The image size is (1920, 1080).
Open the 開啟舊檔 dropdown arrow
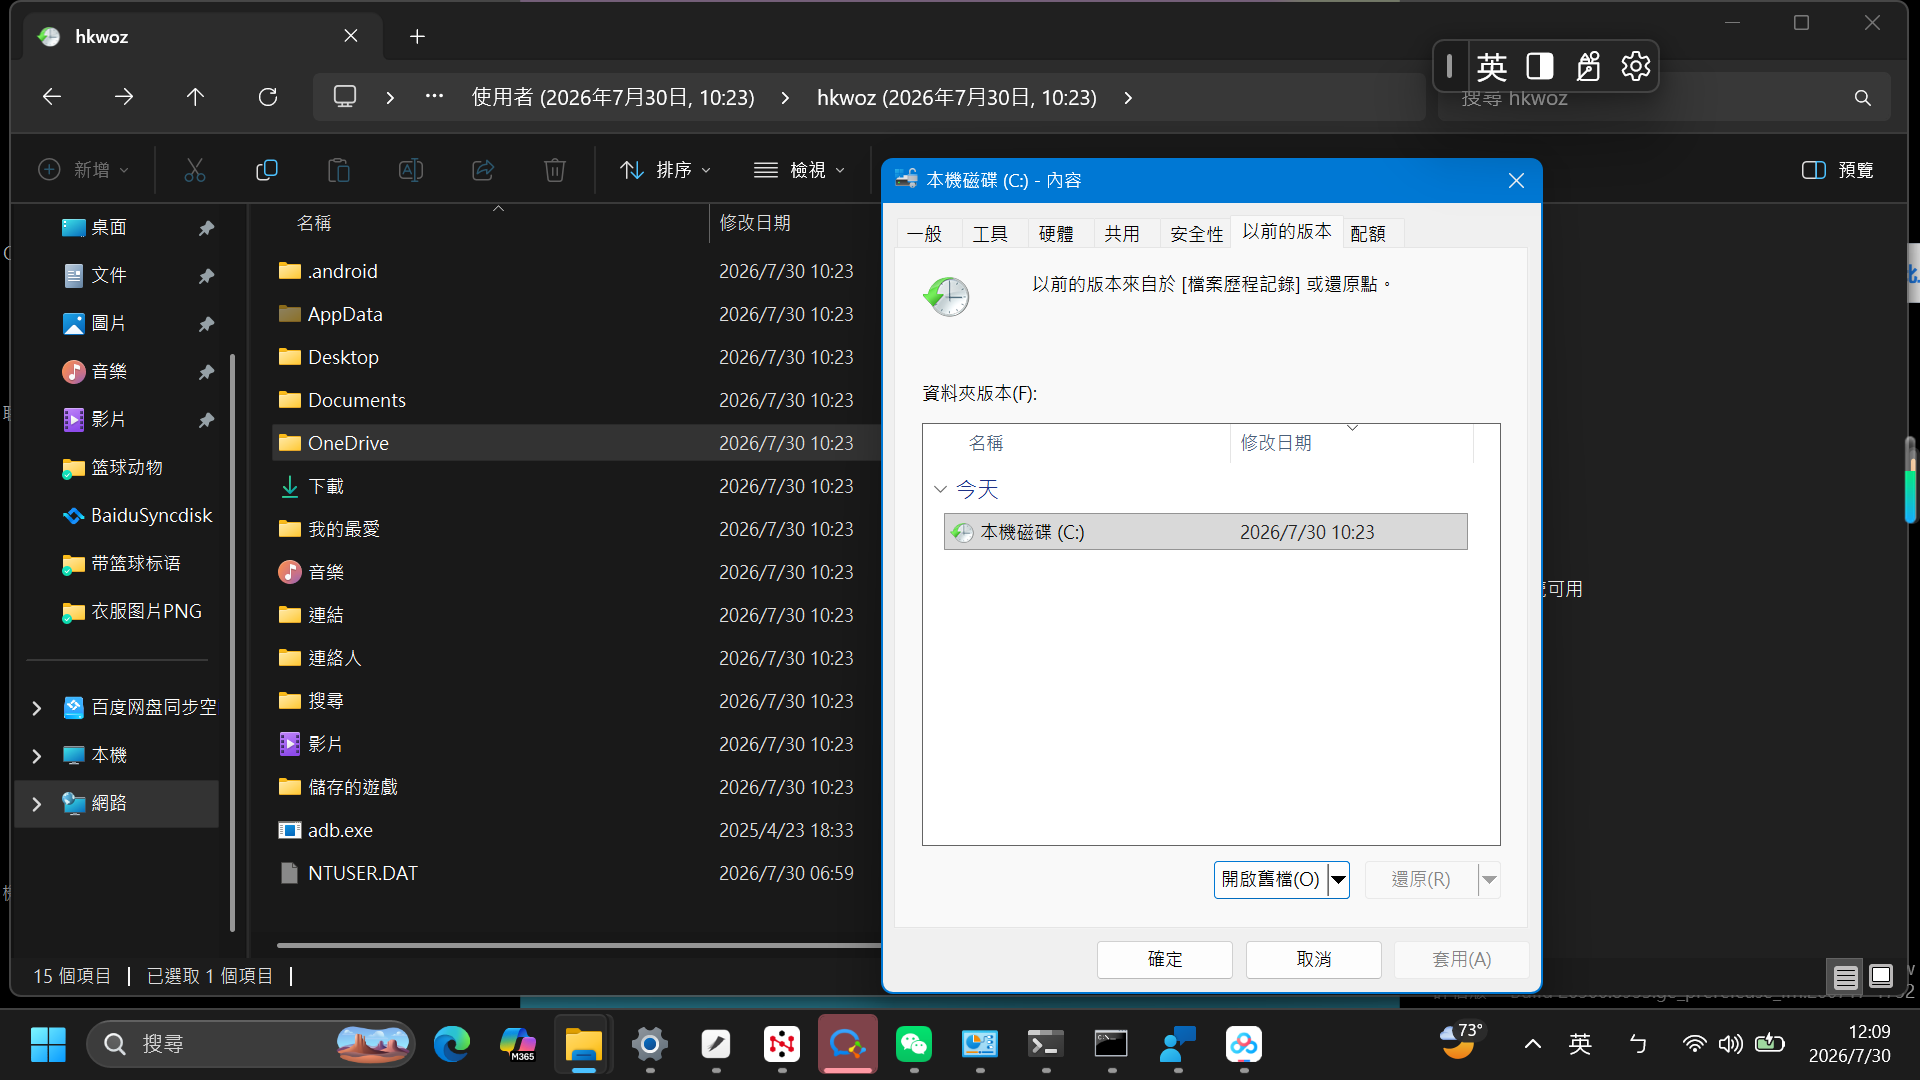tap(1338, 880)
